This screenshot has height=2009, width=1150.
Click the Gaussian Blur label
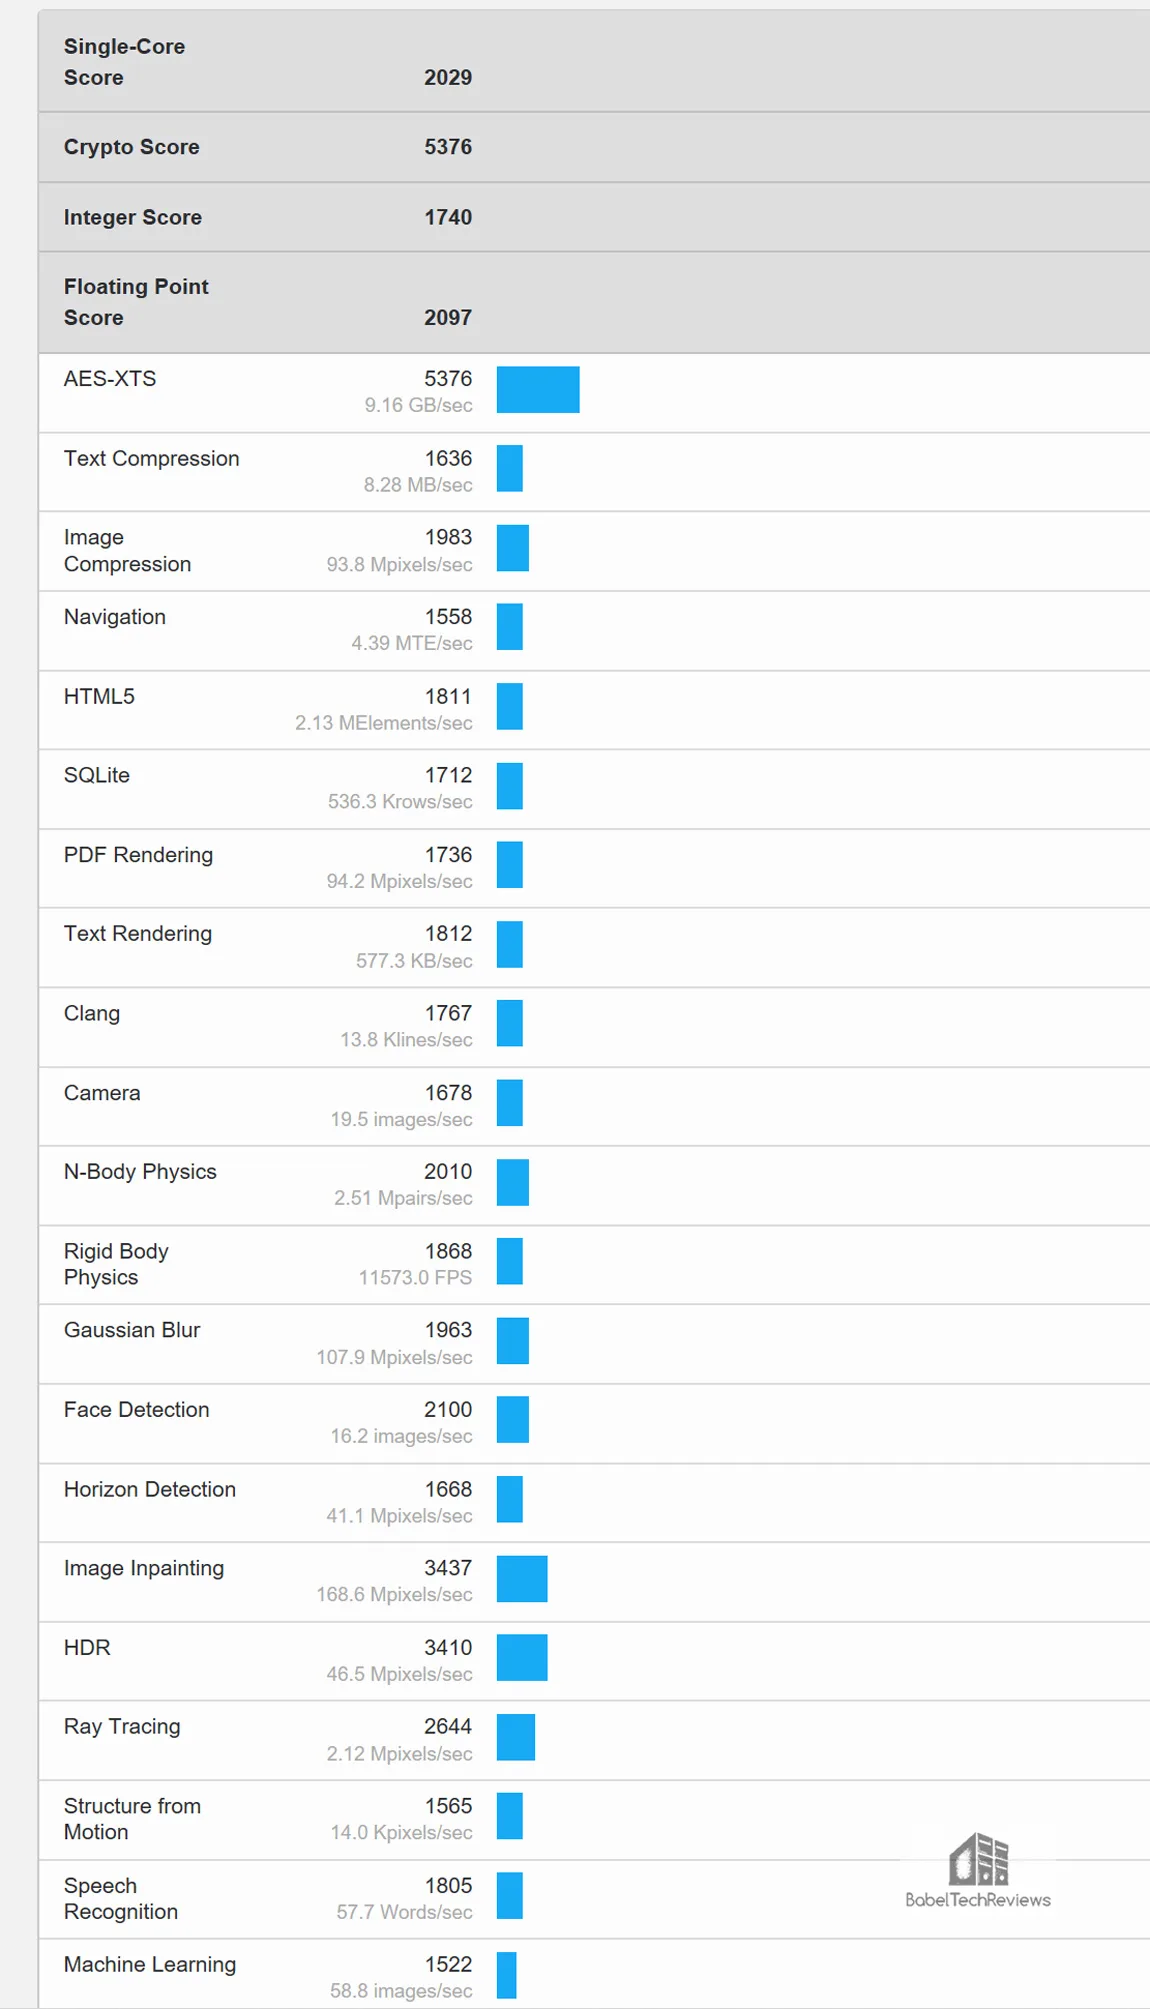click(132, 1330)
